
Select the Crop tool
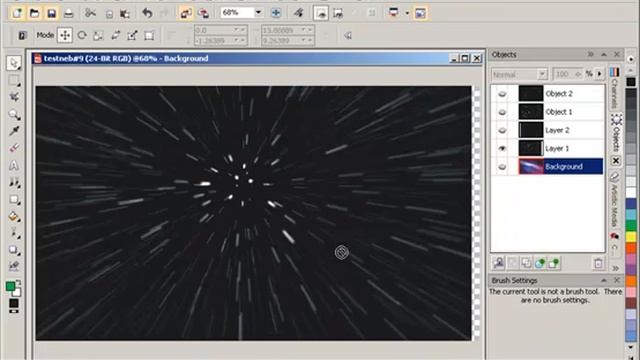click(x=14, y=97)
